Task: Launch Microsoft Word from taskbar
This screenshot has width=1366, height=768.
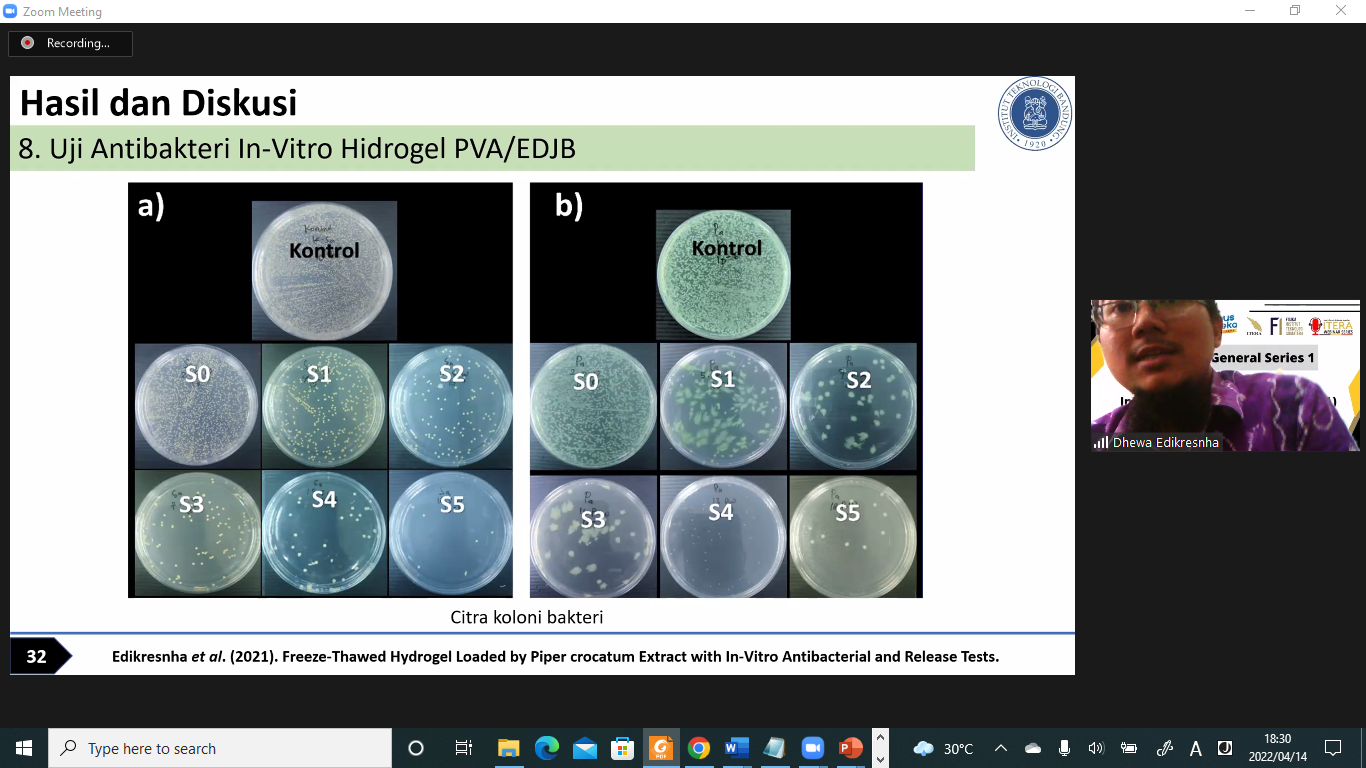Action: pyautogui.click(x=736, y=748)
